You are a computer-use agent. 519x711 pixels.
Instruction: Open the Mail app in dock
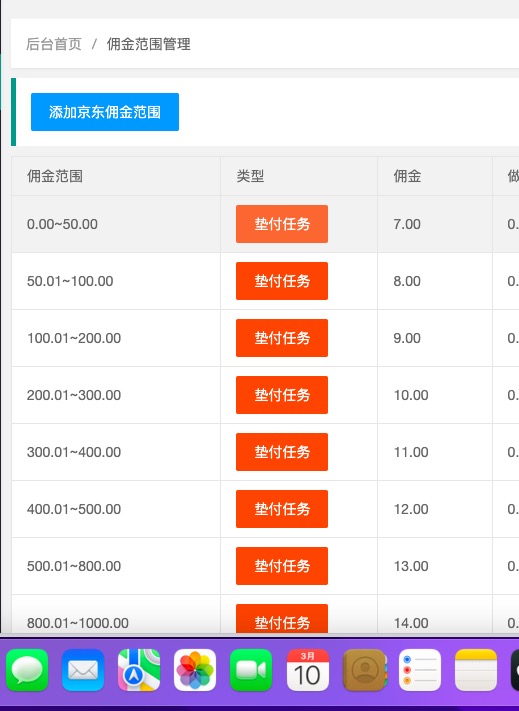coord(83,670)
